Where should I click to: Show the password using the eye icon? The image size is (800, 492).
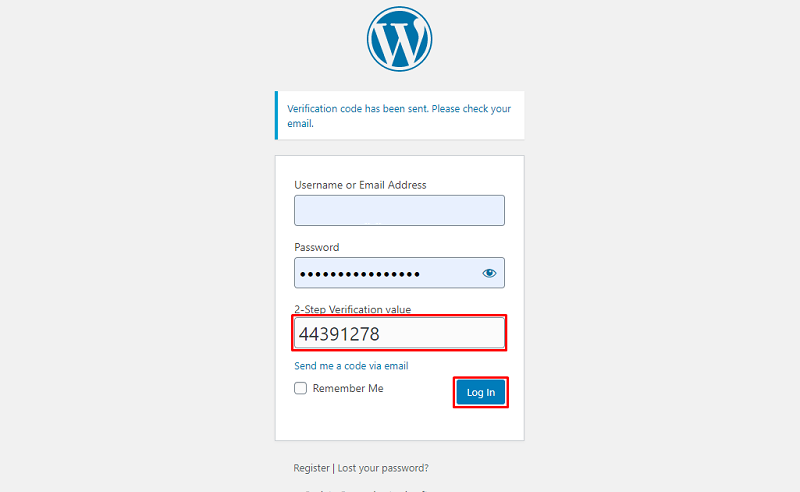pos(489,273)
